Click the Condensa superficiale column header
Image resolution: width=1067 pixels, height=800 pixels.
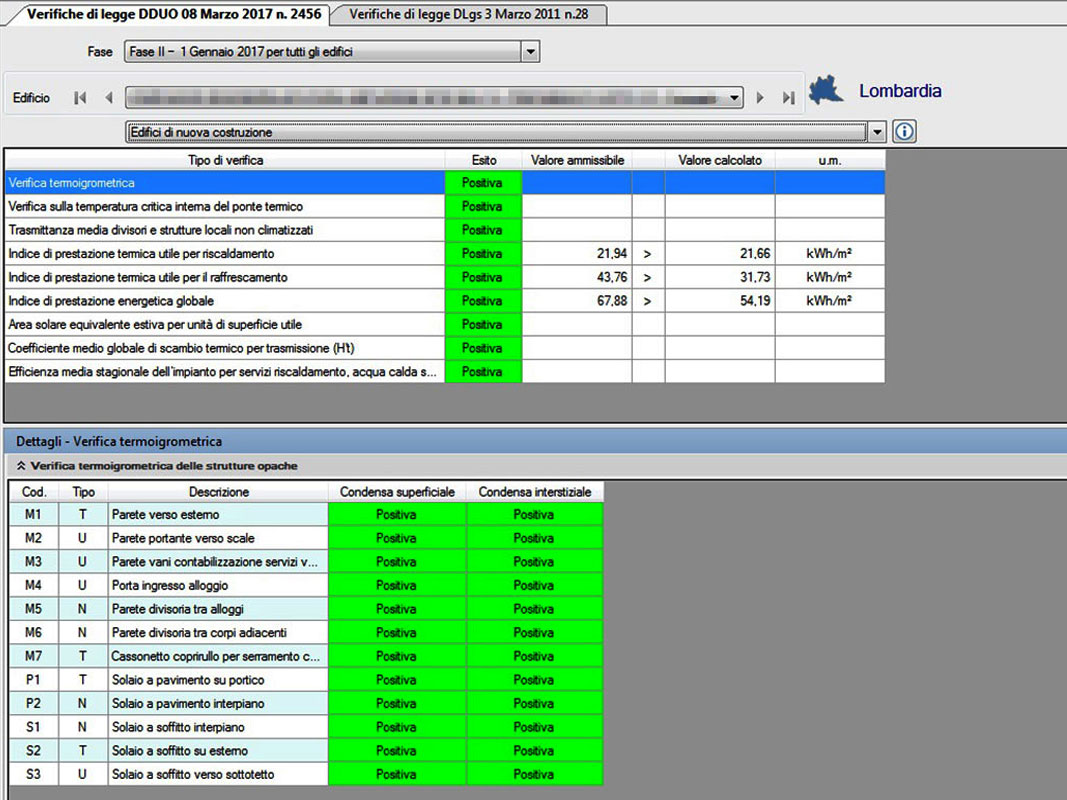click(397, 492)
